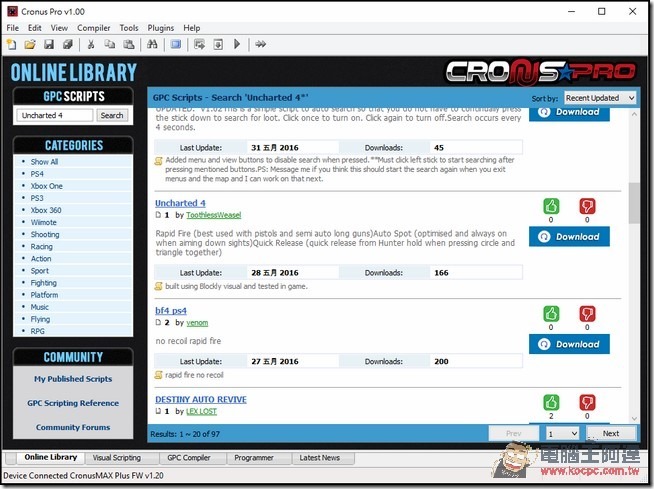Open Community Forums
Screen dimensions: 654x489
73,427
